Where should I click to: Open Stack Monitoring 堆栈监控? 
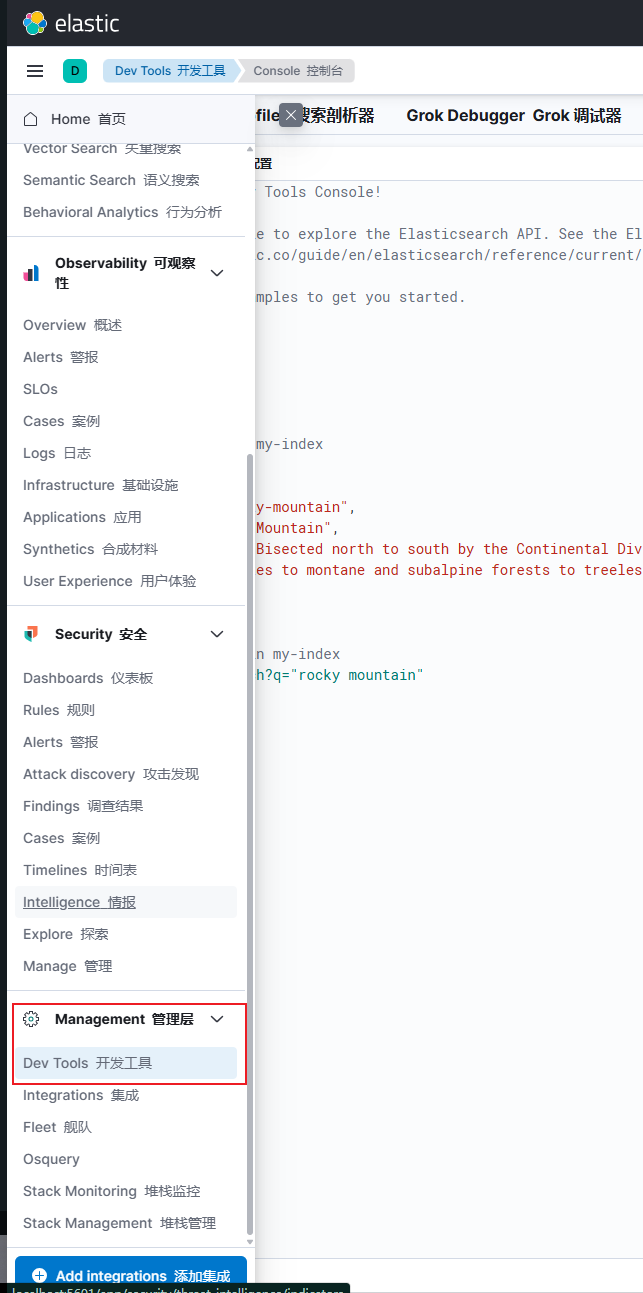(x=112, y=1191)
